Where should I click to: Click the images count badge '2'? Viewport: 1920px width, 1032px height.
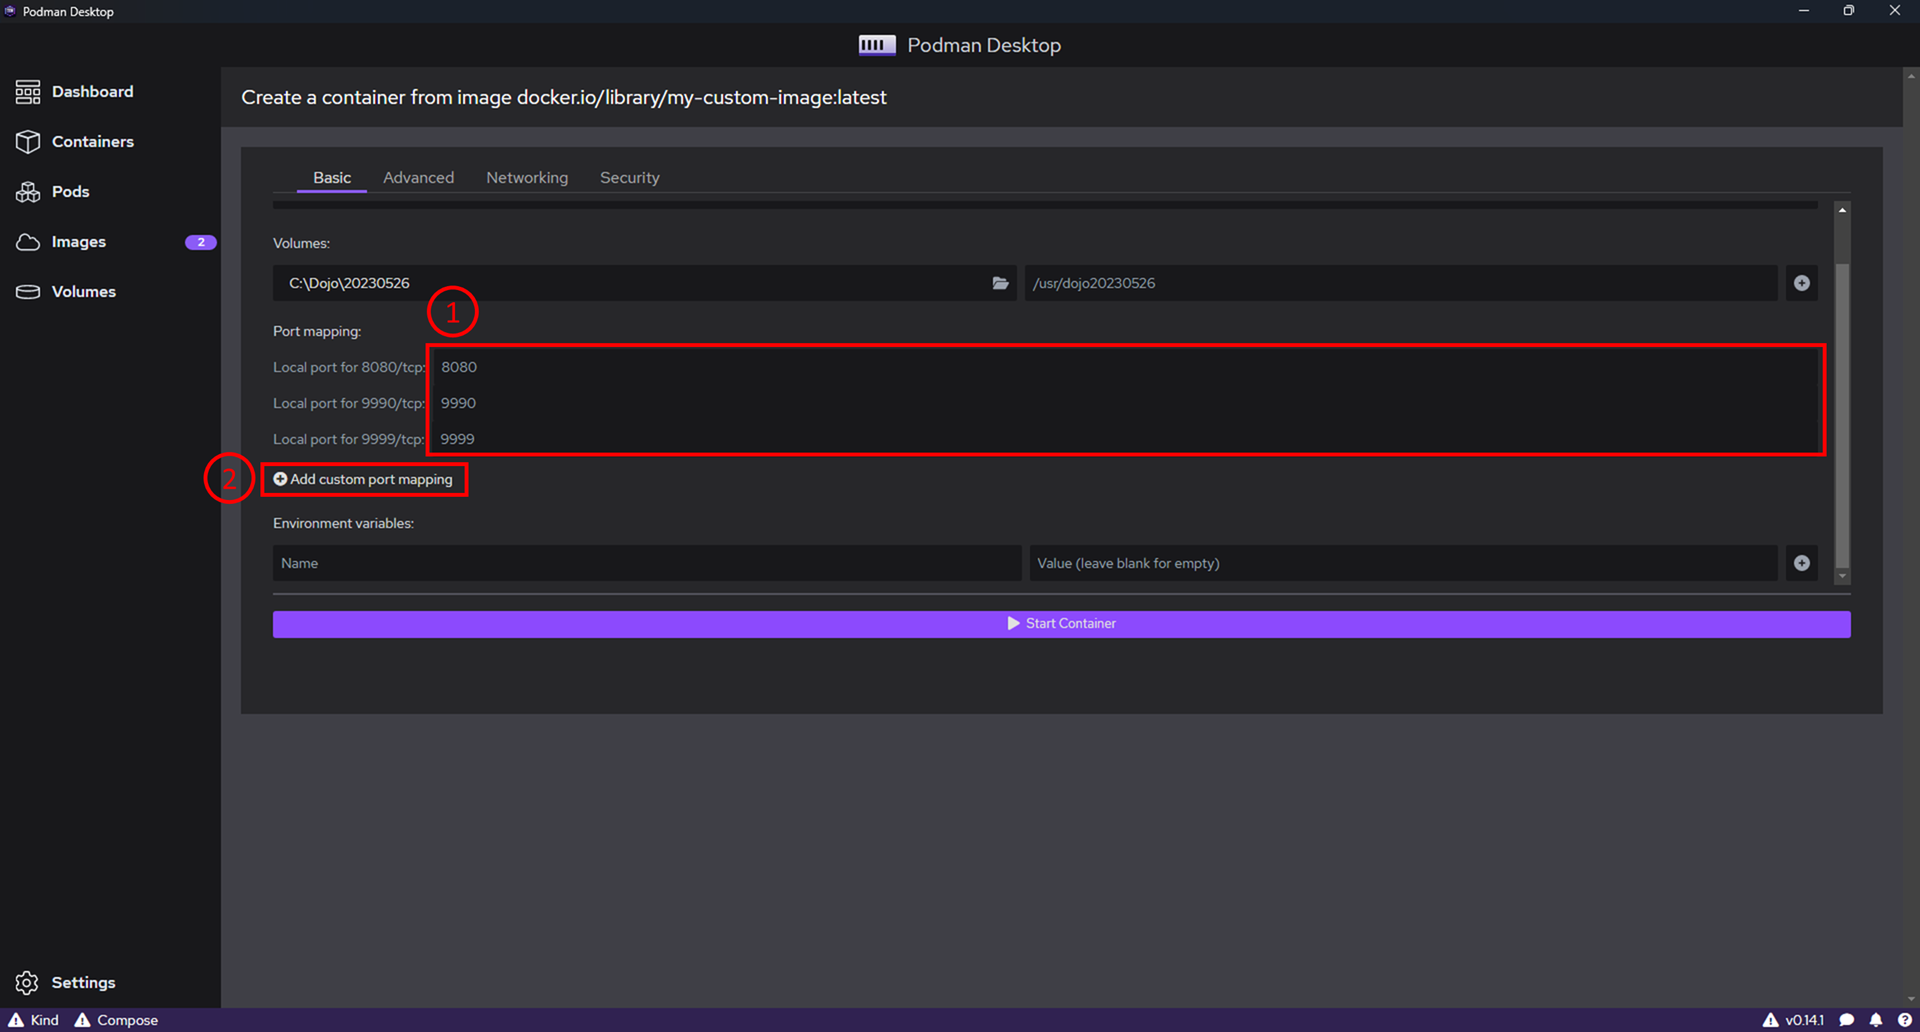pos(200,242)
